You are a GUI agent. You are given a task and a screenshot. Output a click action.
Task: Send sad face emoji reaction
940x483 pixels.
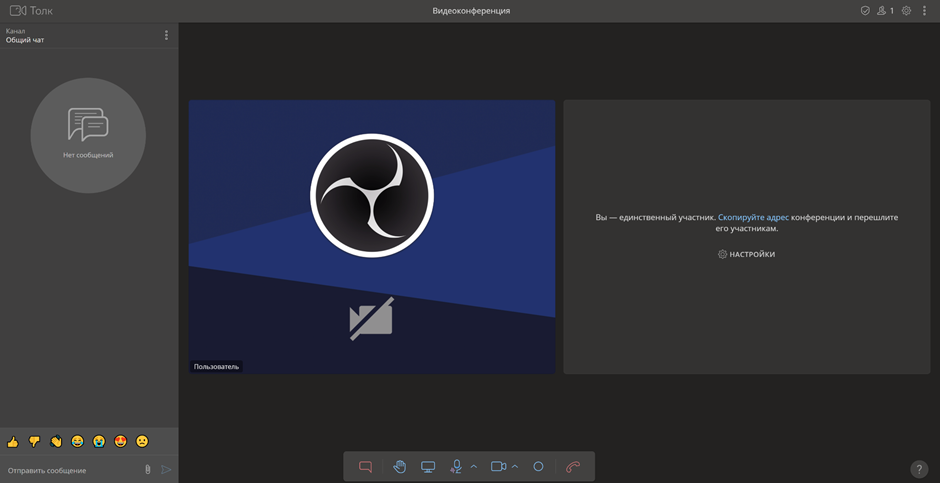coord(142,442)
